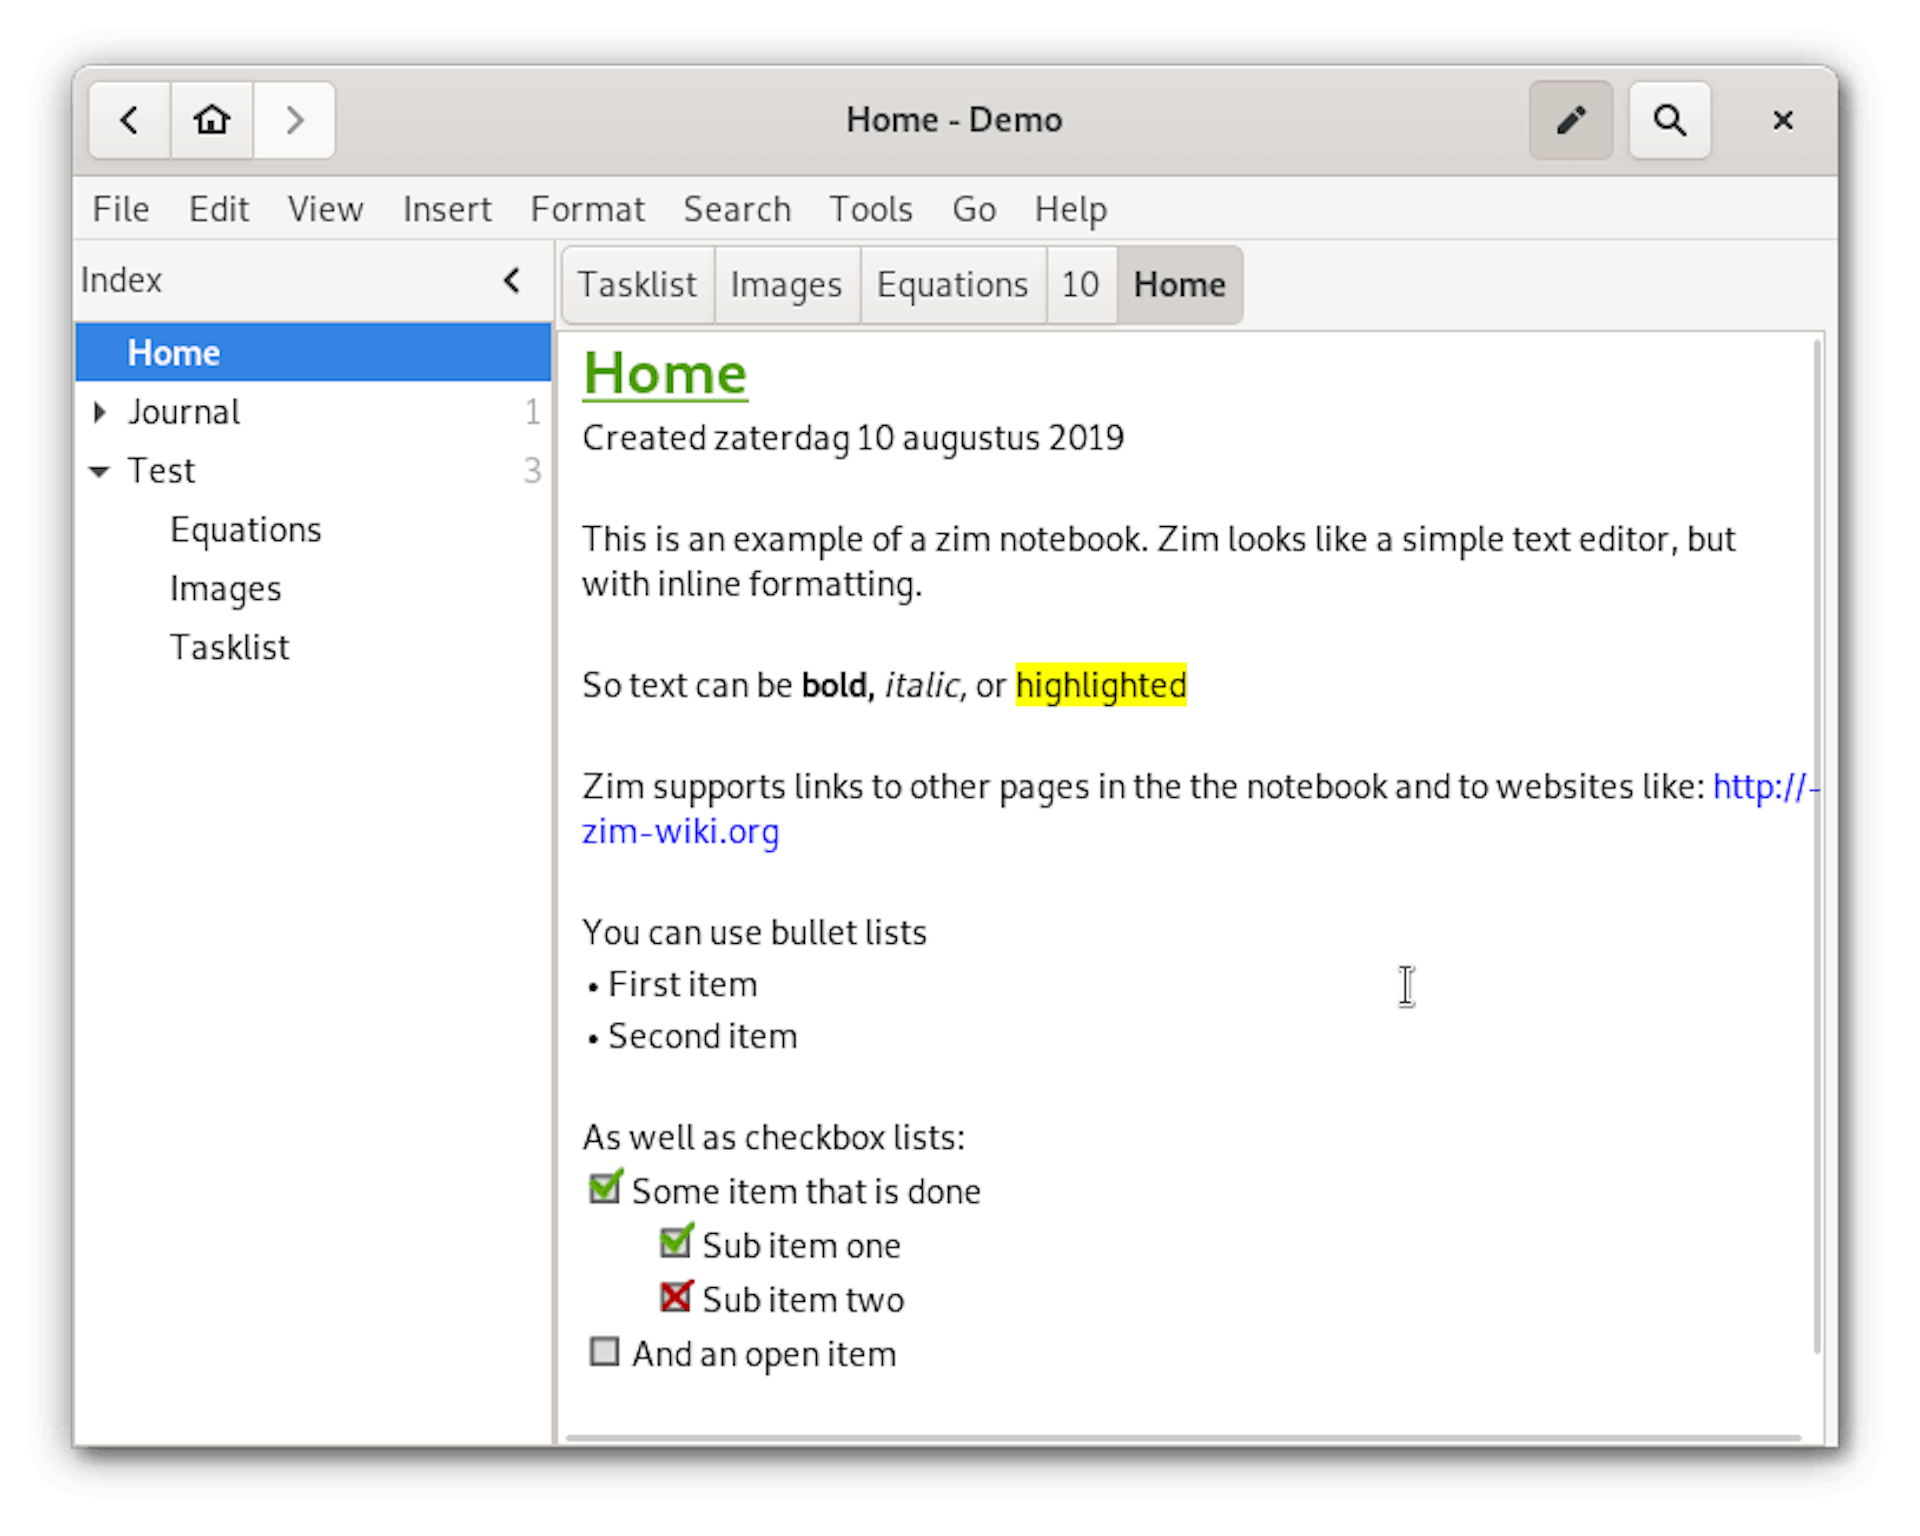Switch to the Tasklist tab
This screenshot has height=1536, width=1920.
click(635, 285)
